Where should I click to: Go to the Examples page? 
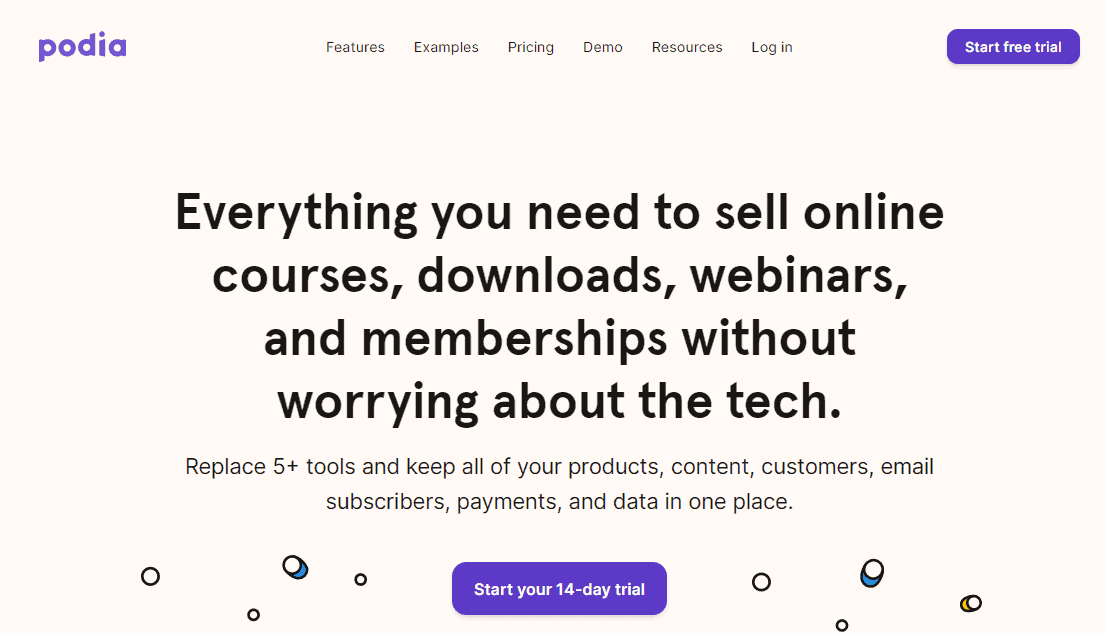(446, 47)
